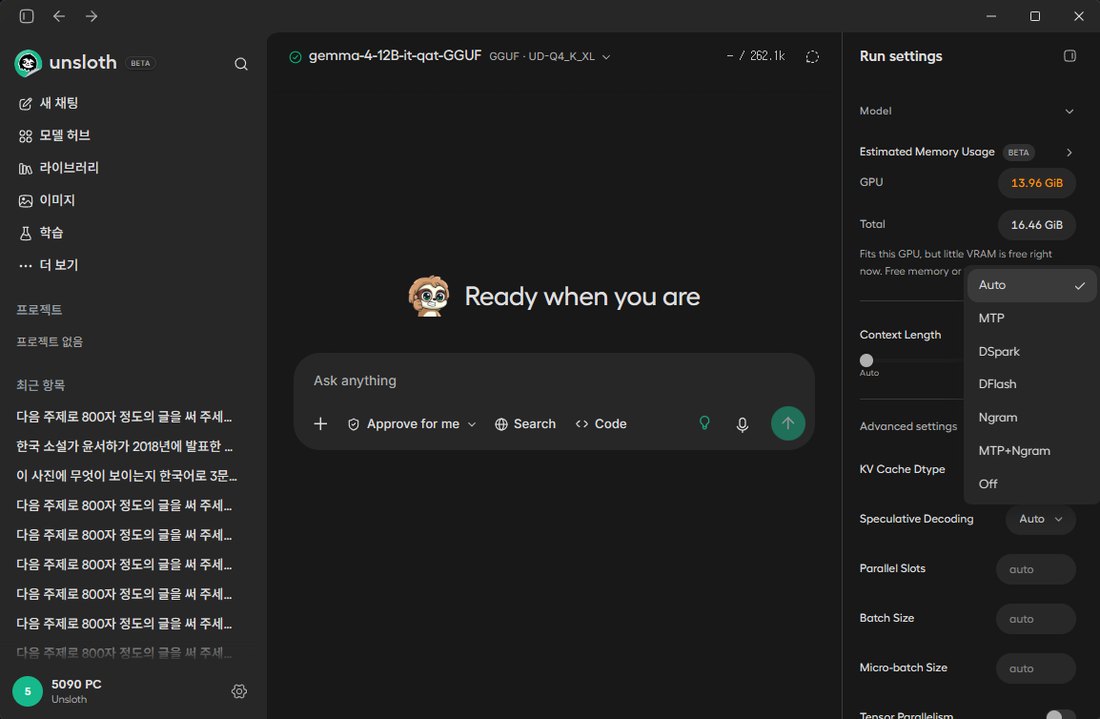Open the settings gear beside 5090 PC

tap(239, 692)
